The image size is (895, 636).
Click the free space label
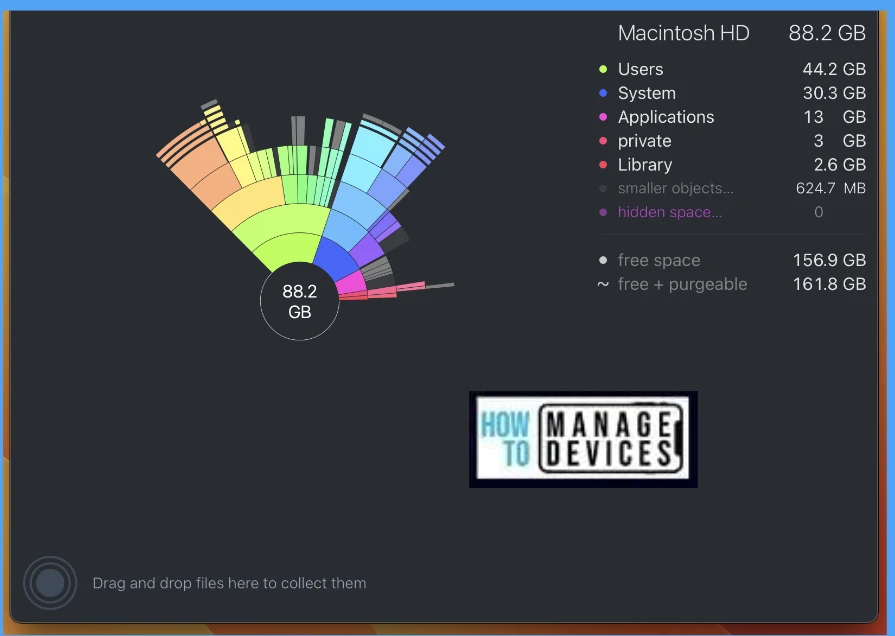point(659,260)
